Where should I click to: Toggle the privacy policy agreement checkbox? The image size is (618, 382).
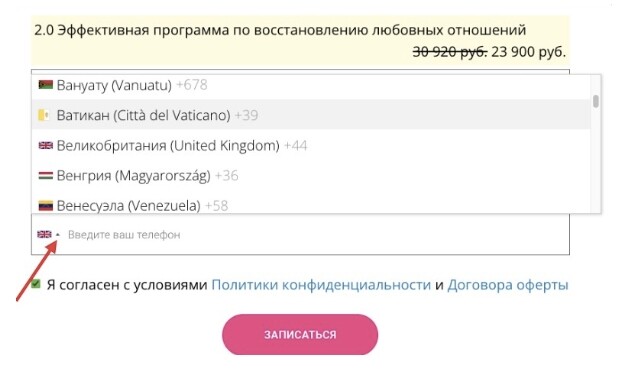point(36,284)
